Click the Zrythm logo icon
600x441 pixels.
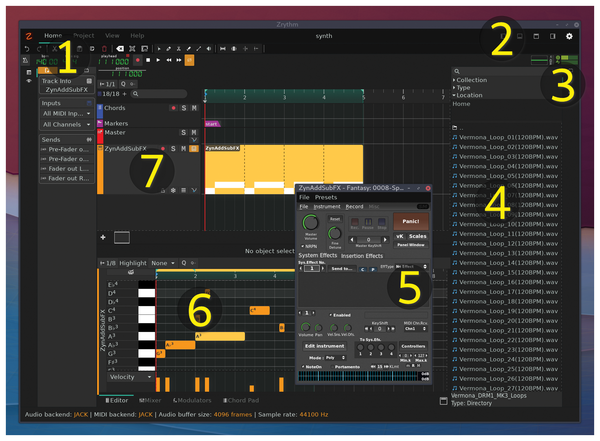click(x=29, y=36)
